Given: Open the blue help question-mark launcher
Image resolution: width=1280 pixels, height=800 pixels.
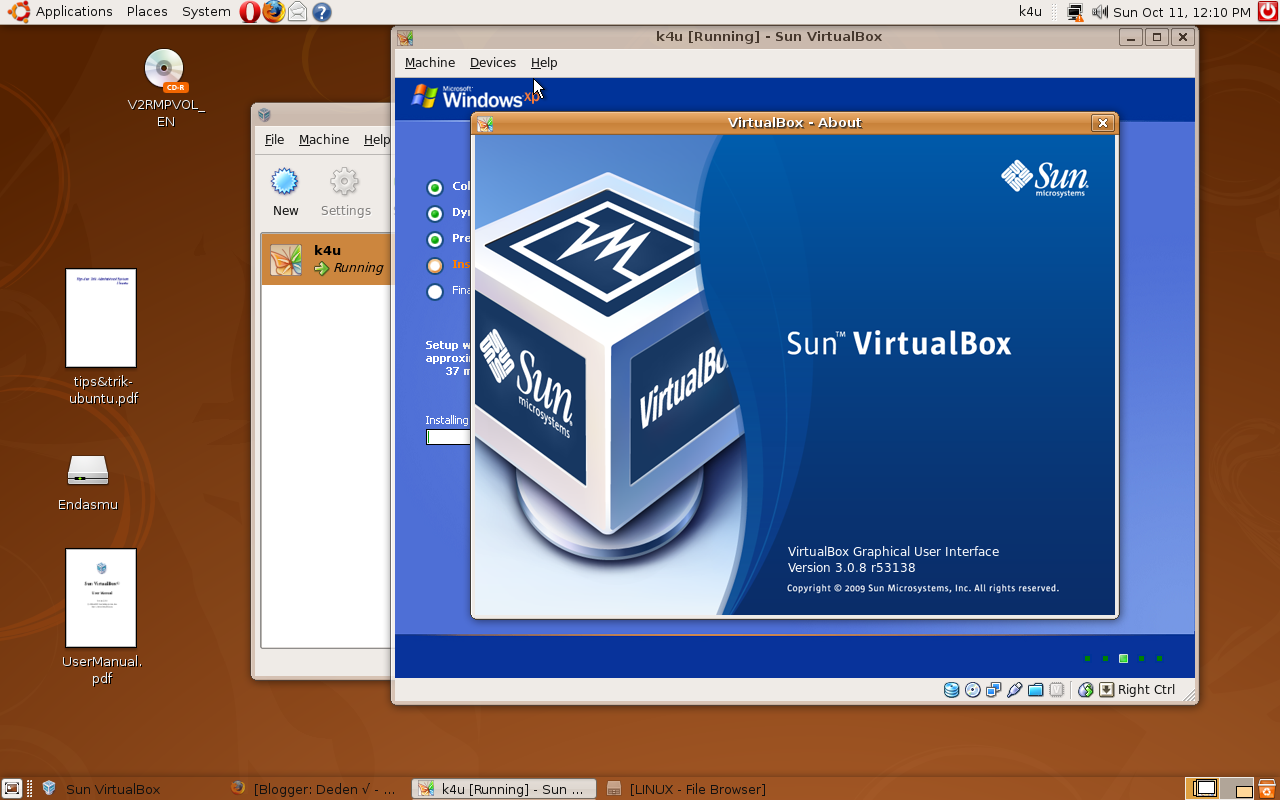Looking at the screenshot, I should [321, 12].
